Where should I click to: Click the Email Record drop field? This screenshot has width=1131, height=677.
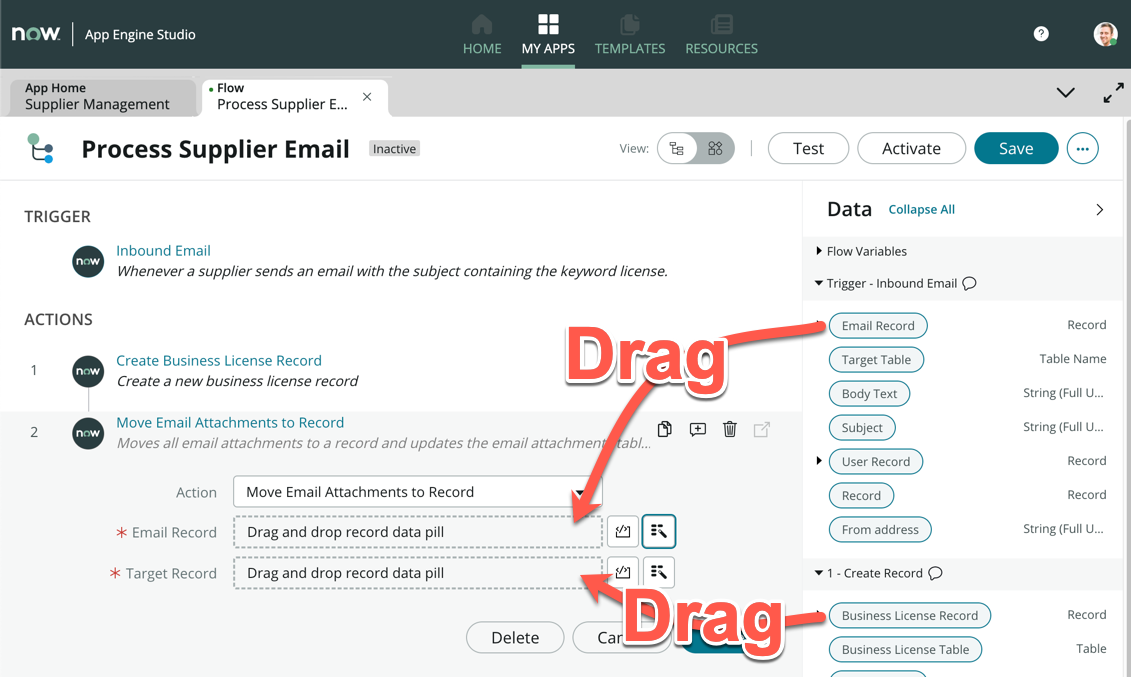coord(417,532)
